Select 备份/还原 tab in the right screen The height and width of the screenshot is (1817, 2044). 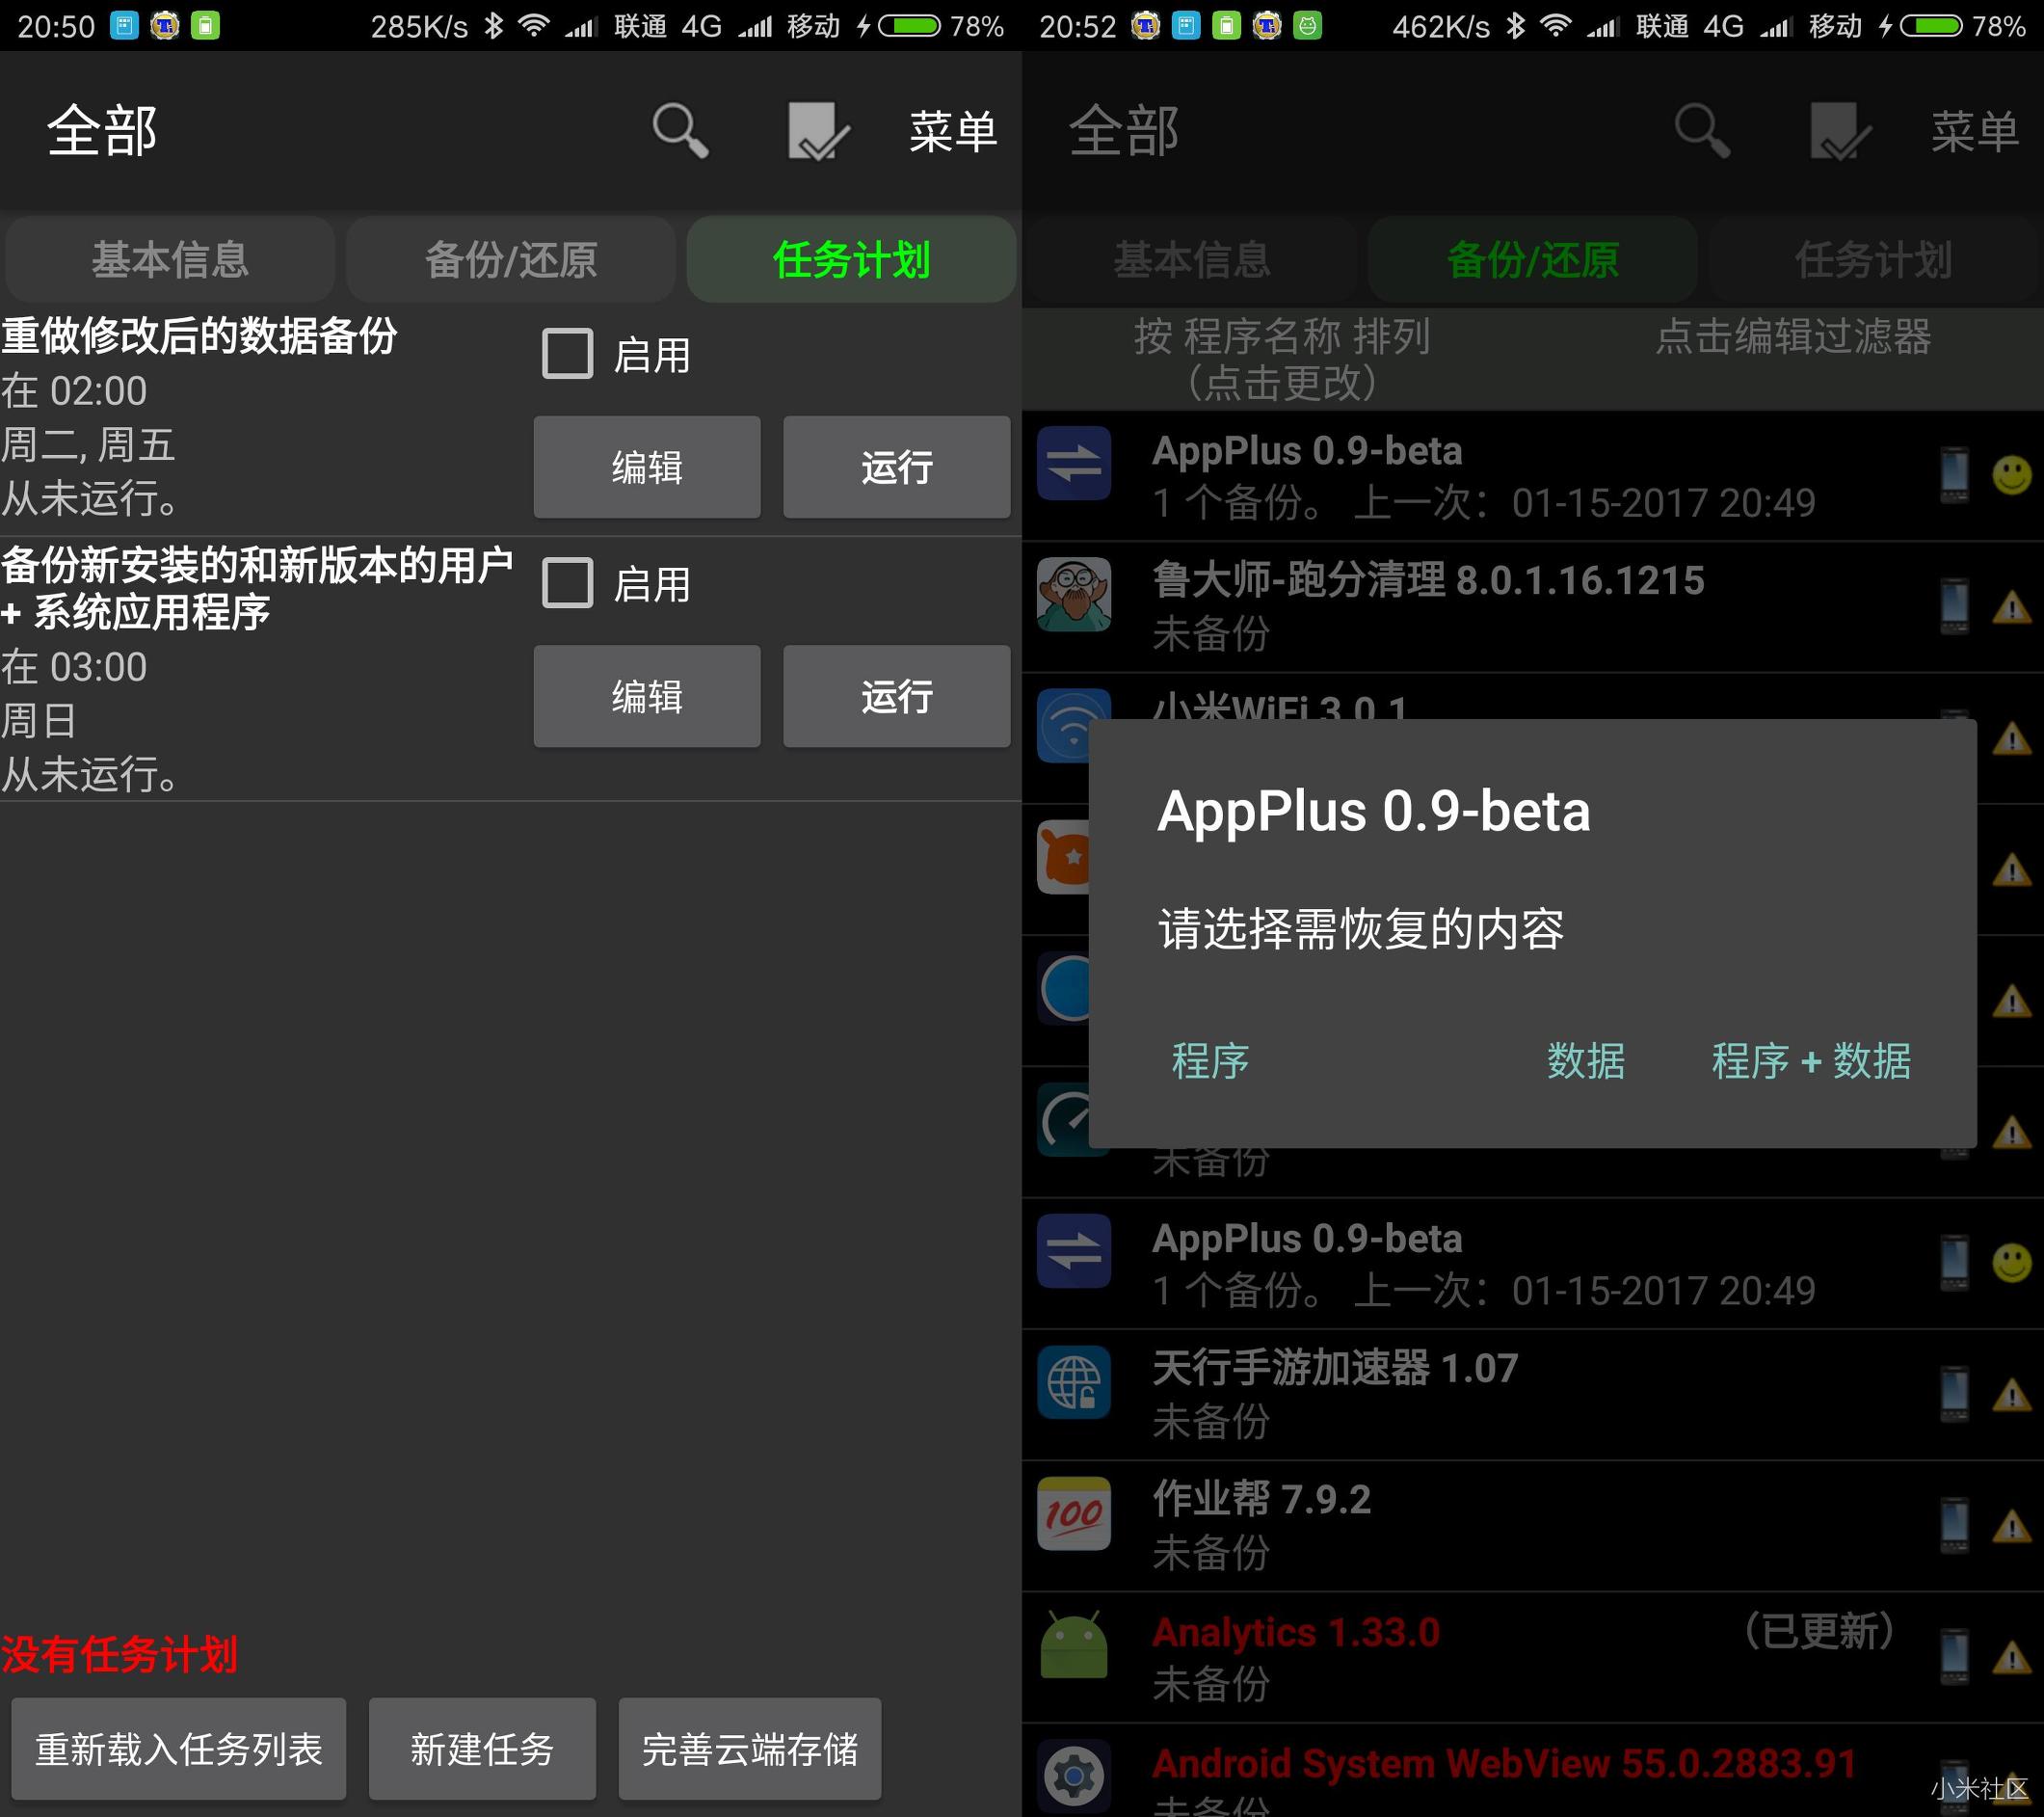[x=1533, y=259]
